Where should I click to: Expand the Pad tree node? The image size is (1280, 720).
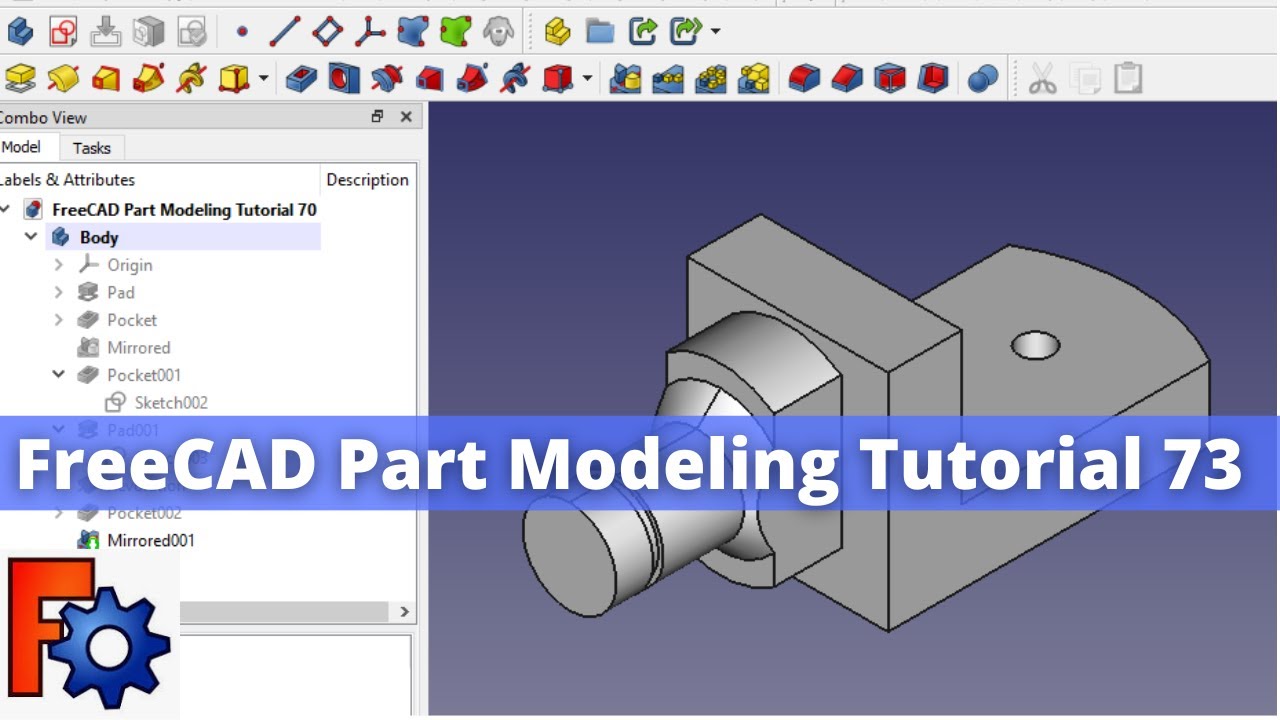coord(58,292)
